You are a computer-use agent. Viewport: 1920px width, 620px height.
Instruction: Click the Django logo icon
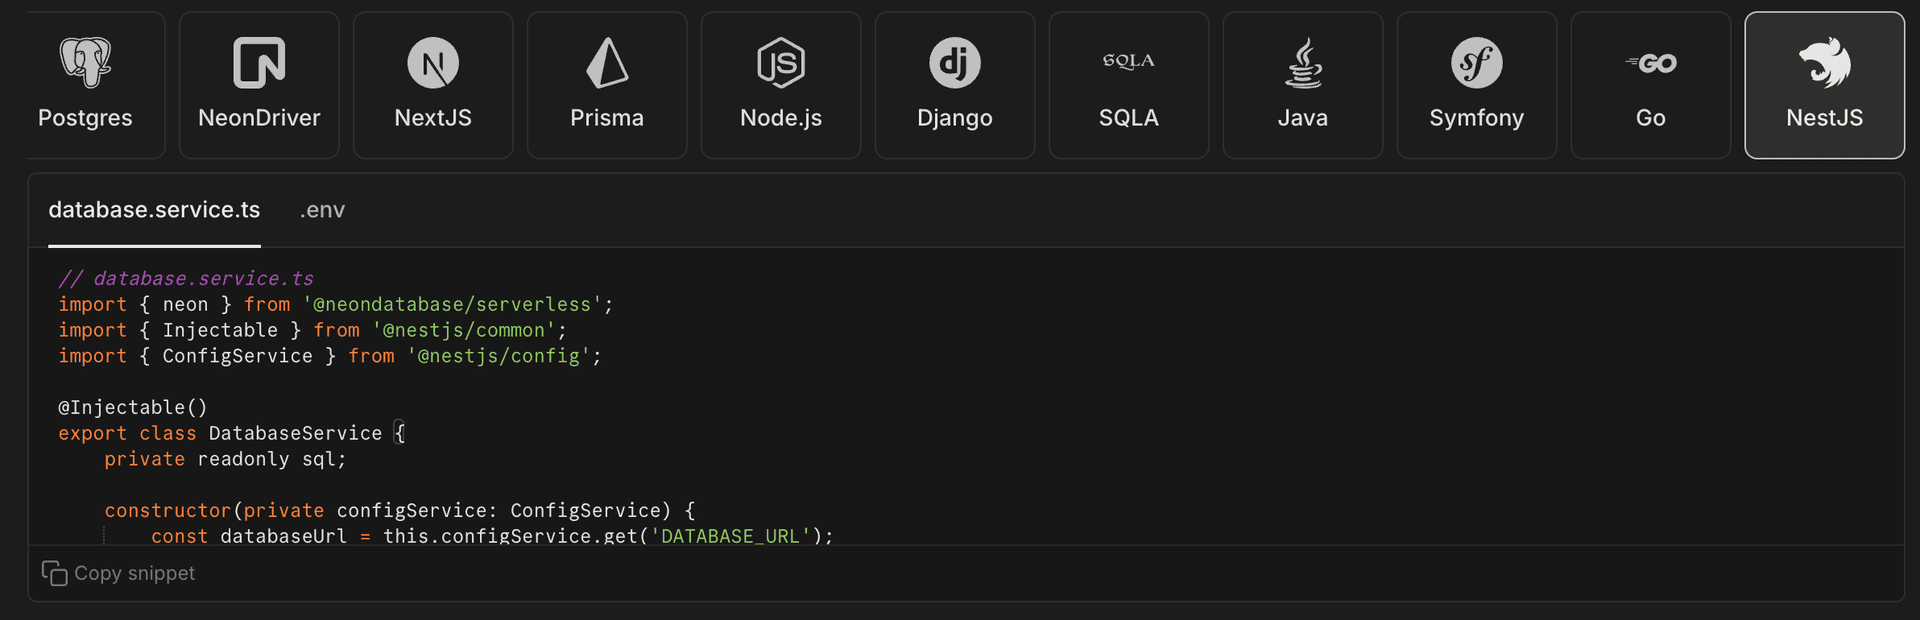pos(955,62)
